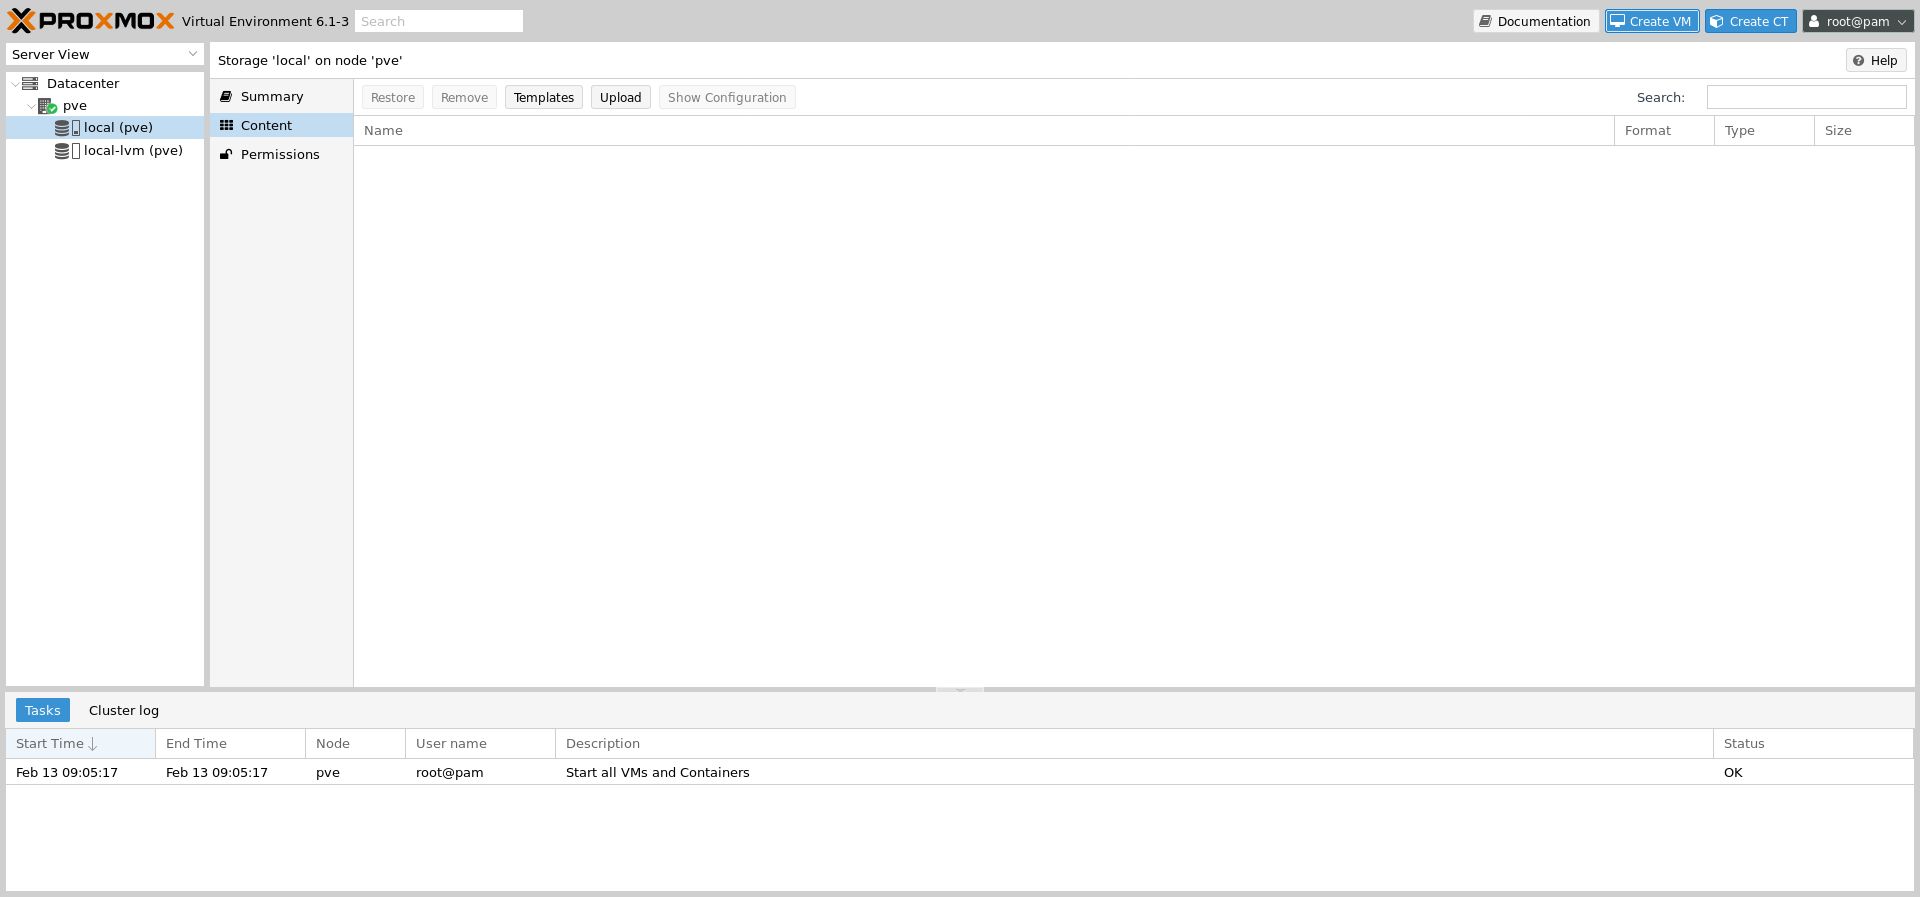Click the Permissions unlock icon
The image size is (1920, 897).
[226, 155]
